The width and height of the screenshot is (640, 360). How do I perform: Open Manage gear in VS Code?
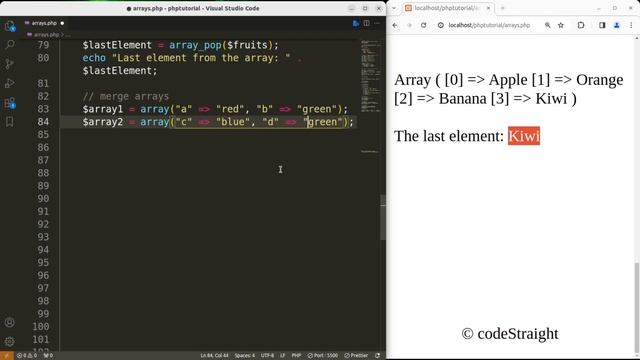tap(9, 341)
